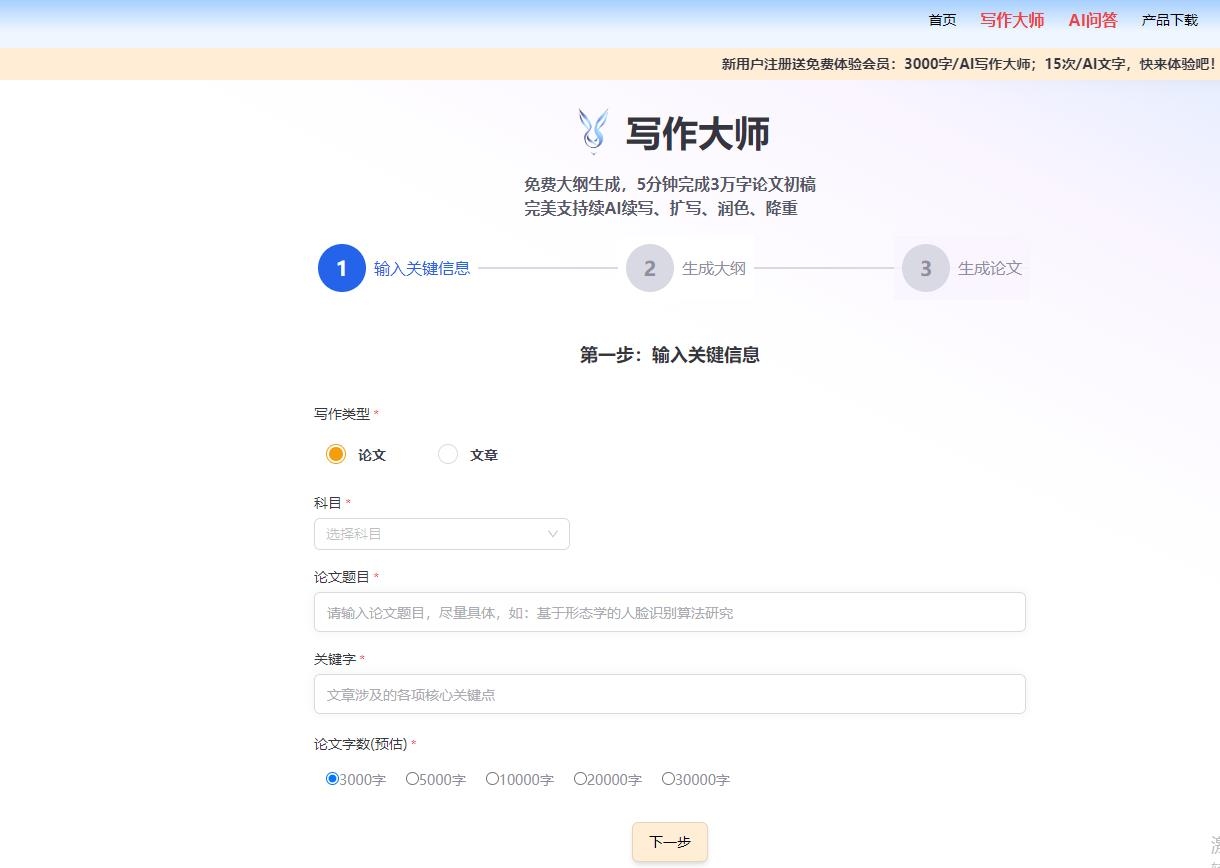The image size is (1220, 868).
Task: Click the step 2 circle icon
Action: pyautogui.click(x=650, y=268)
